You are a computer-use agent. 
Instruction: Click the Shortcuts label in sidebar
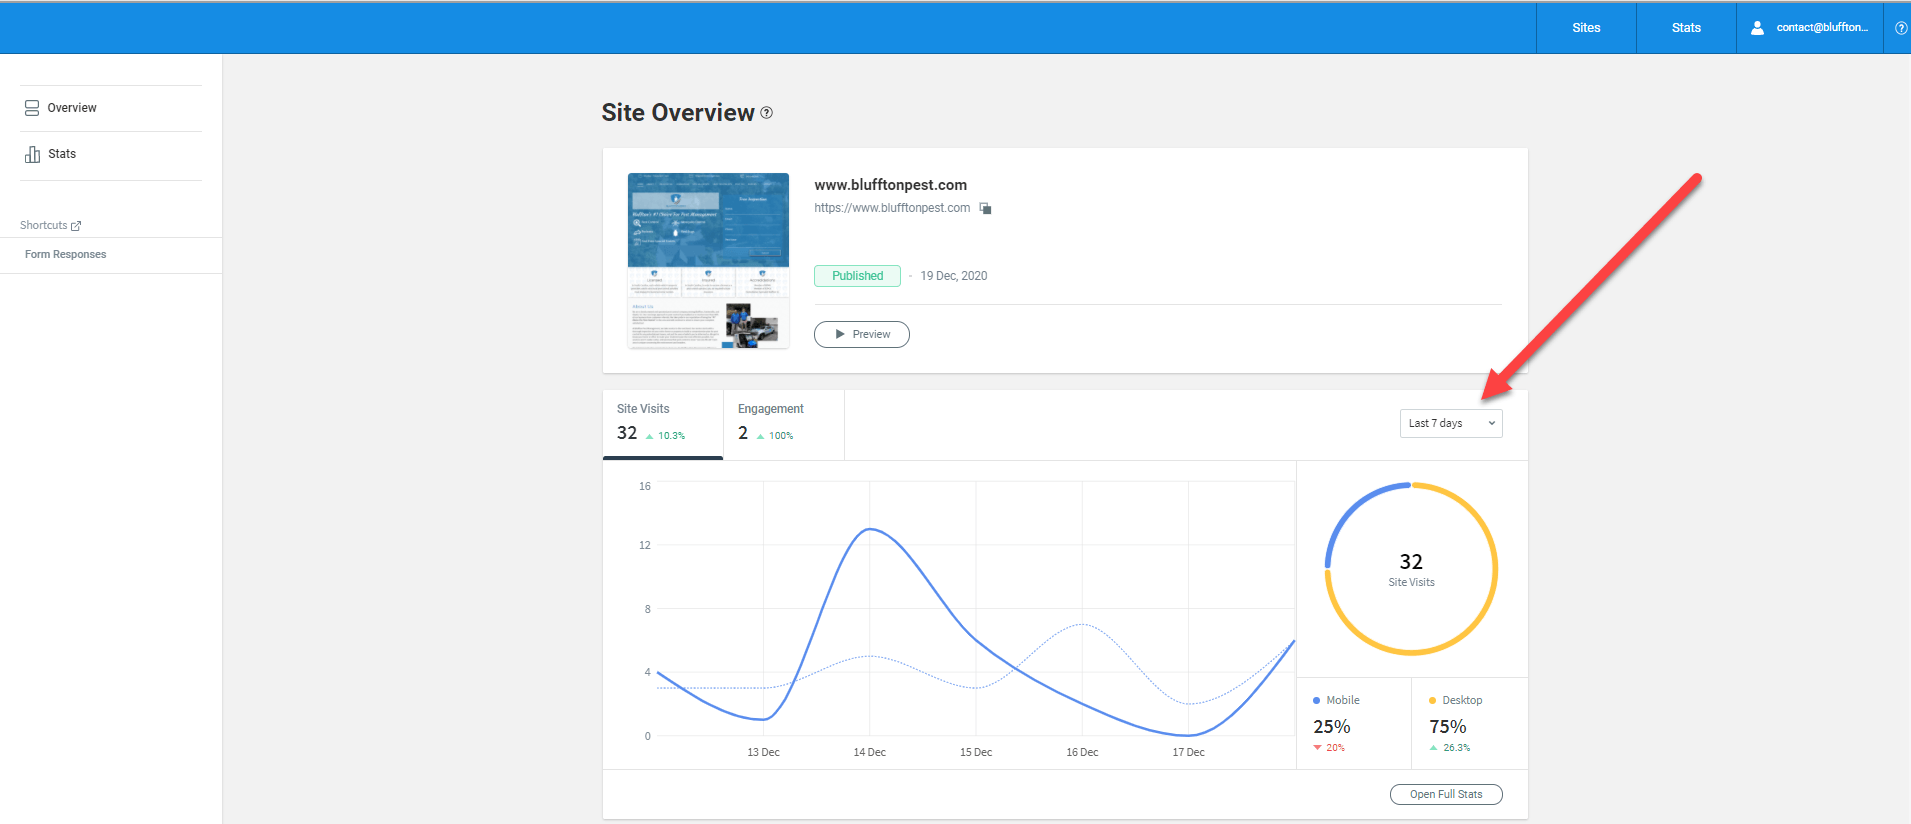pyautogui.click(x=44, y=226)
